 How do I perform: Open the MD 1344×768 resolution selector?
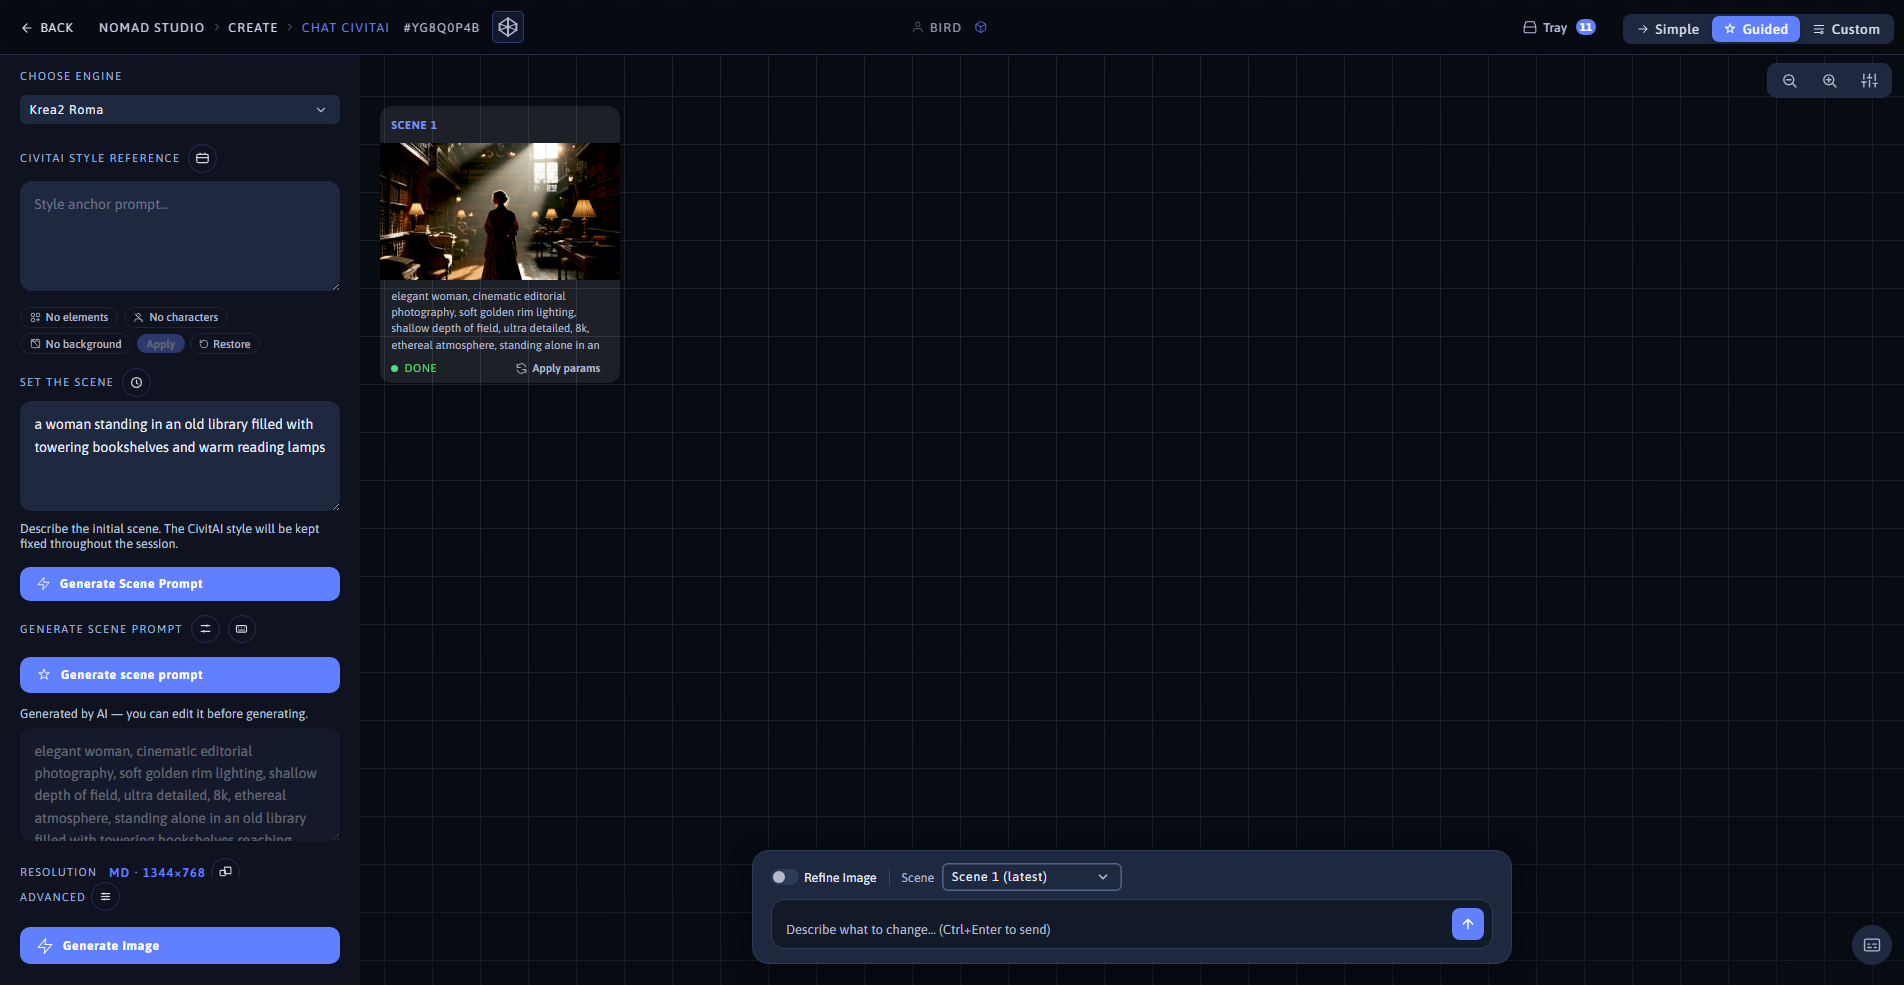pyautogui.click(x=157, y=873)
